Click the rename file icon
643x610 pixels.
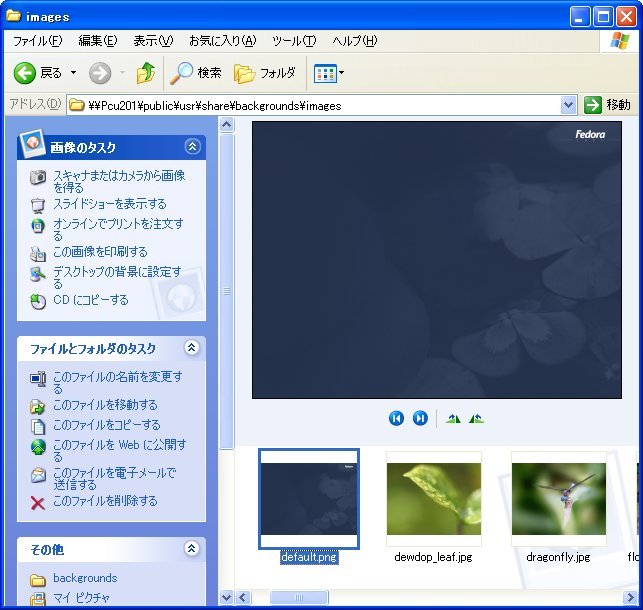click(38, 379)
